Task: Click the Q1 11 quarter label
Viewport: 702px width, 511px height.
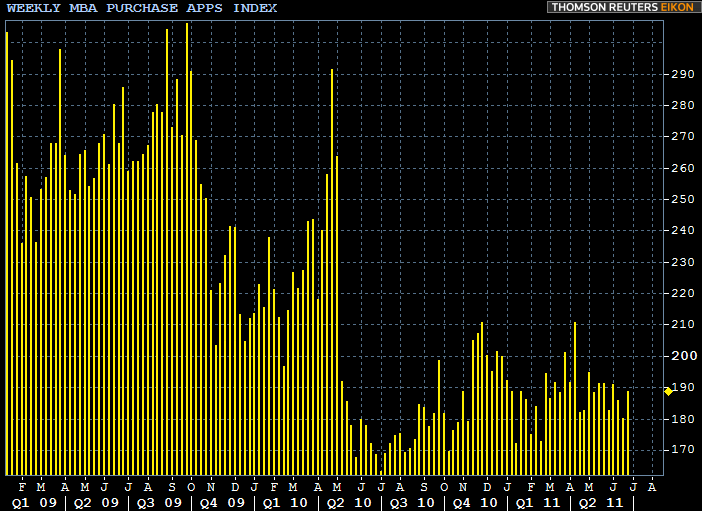Action: click(538, 502)
